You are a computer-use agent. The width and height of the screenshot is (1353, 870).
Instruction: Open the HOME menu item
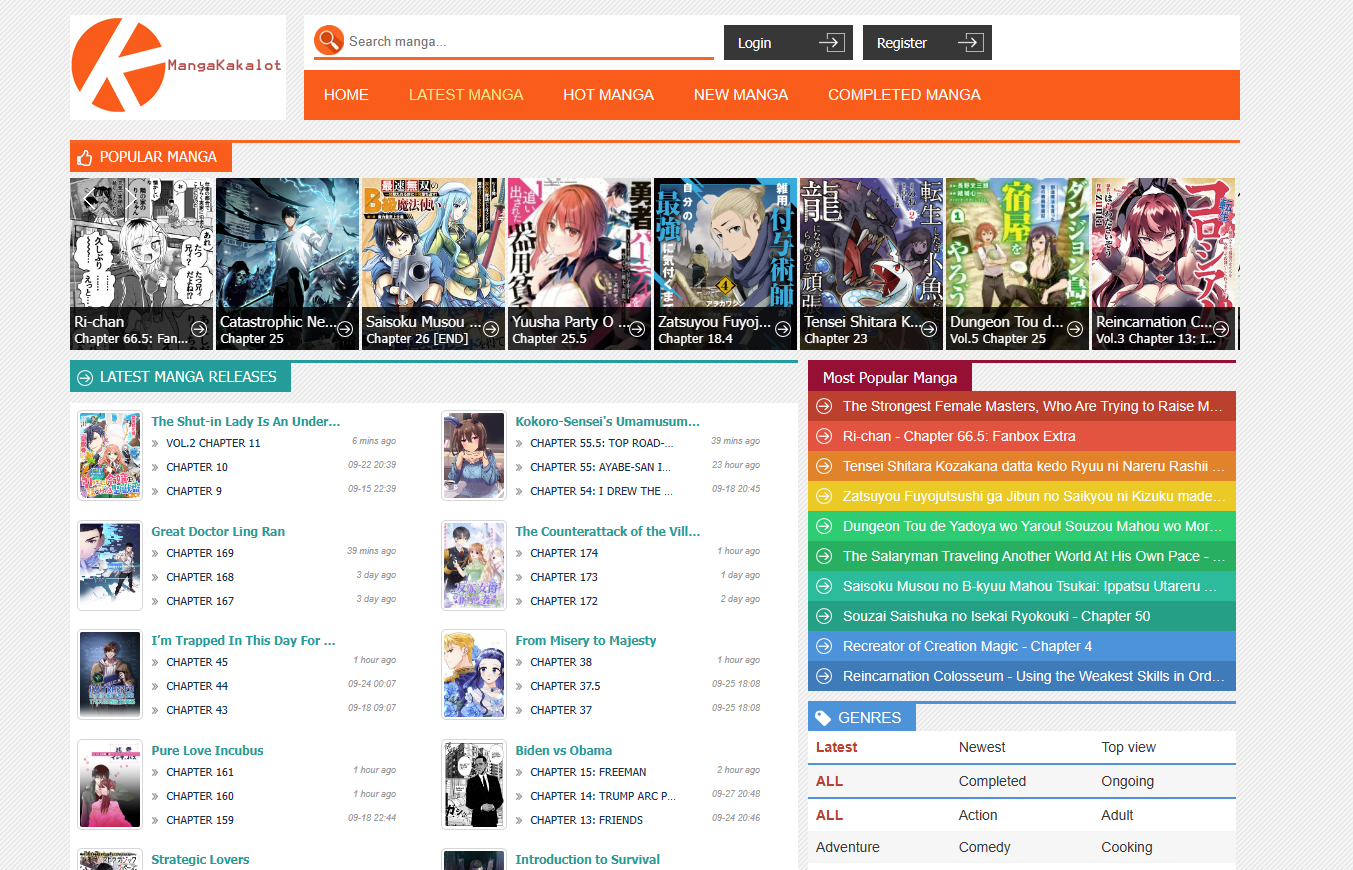(x=346, y=95)
